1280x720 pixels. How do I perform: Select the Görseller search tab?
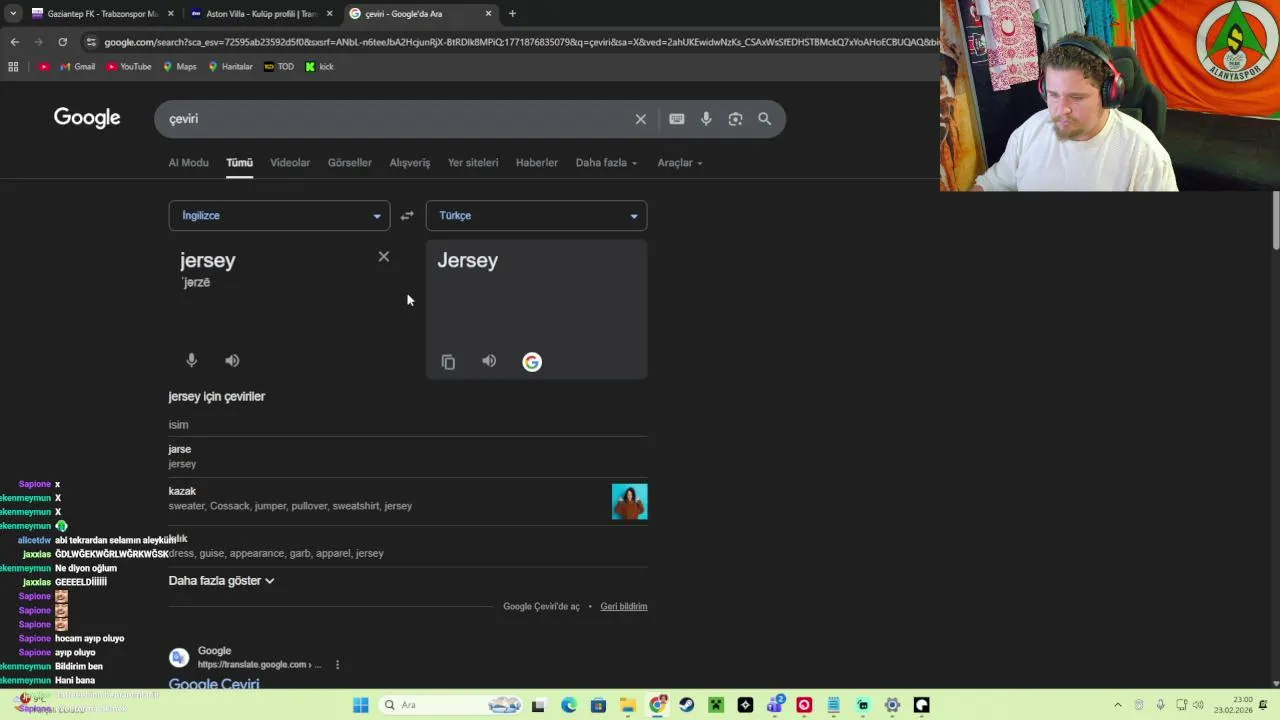(349, 163)
